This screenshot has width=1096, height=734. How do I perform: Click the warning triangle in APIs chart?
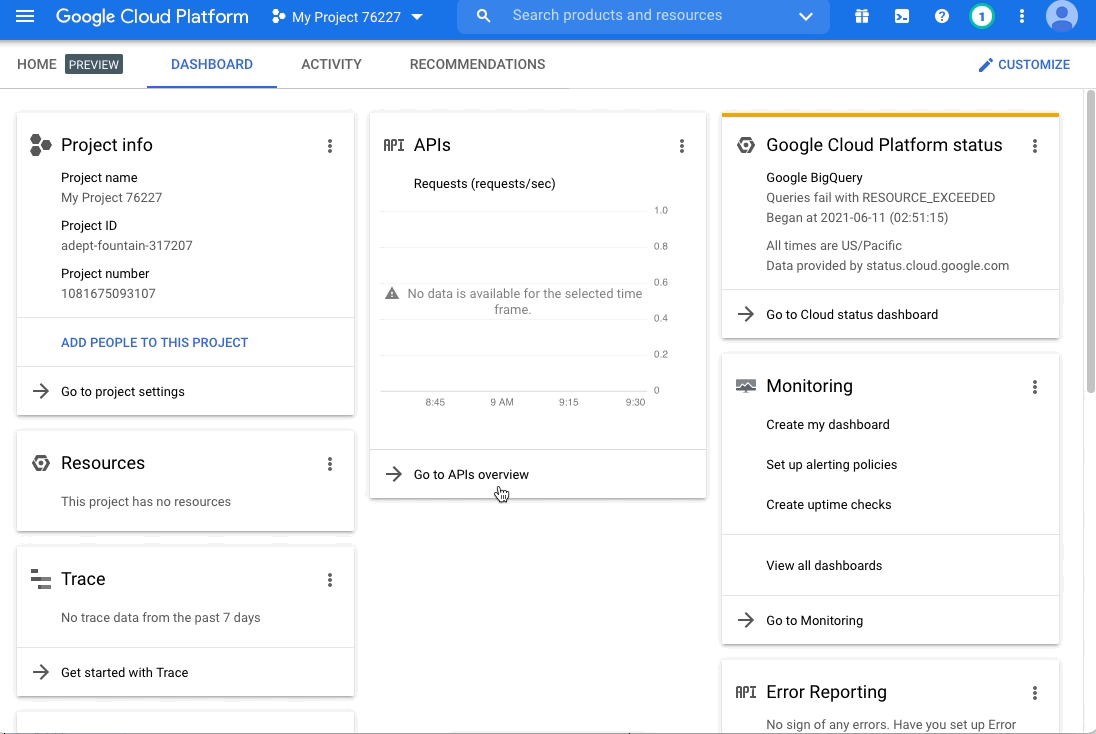click(392, 294)
